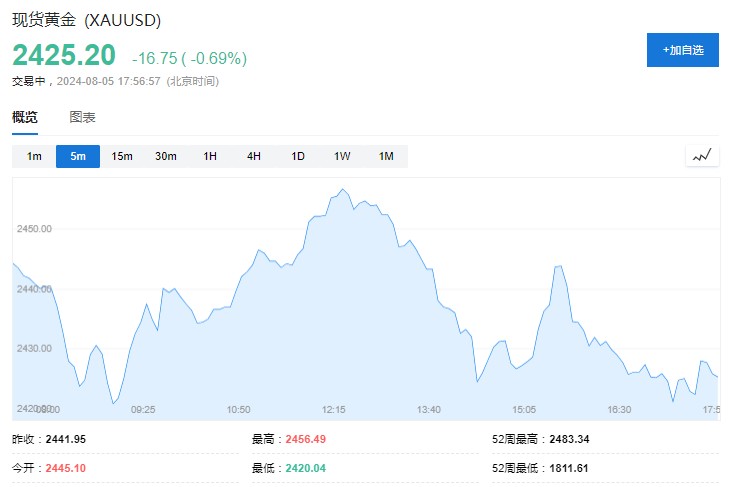The image size is (733, 487).
Task: Add gold to watchlist with +加自选
Action: [x=682, y=49]
